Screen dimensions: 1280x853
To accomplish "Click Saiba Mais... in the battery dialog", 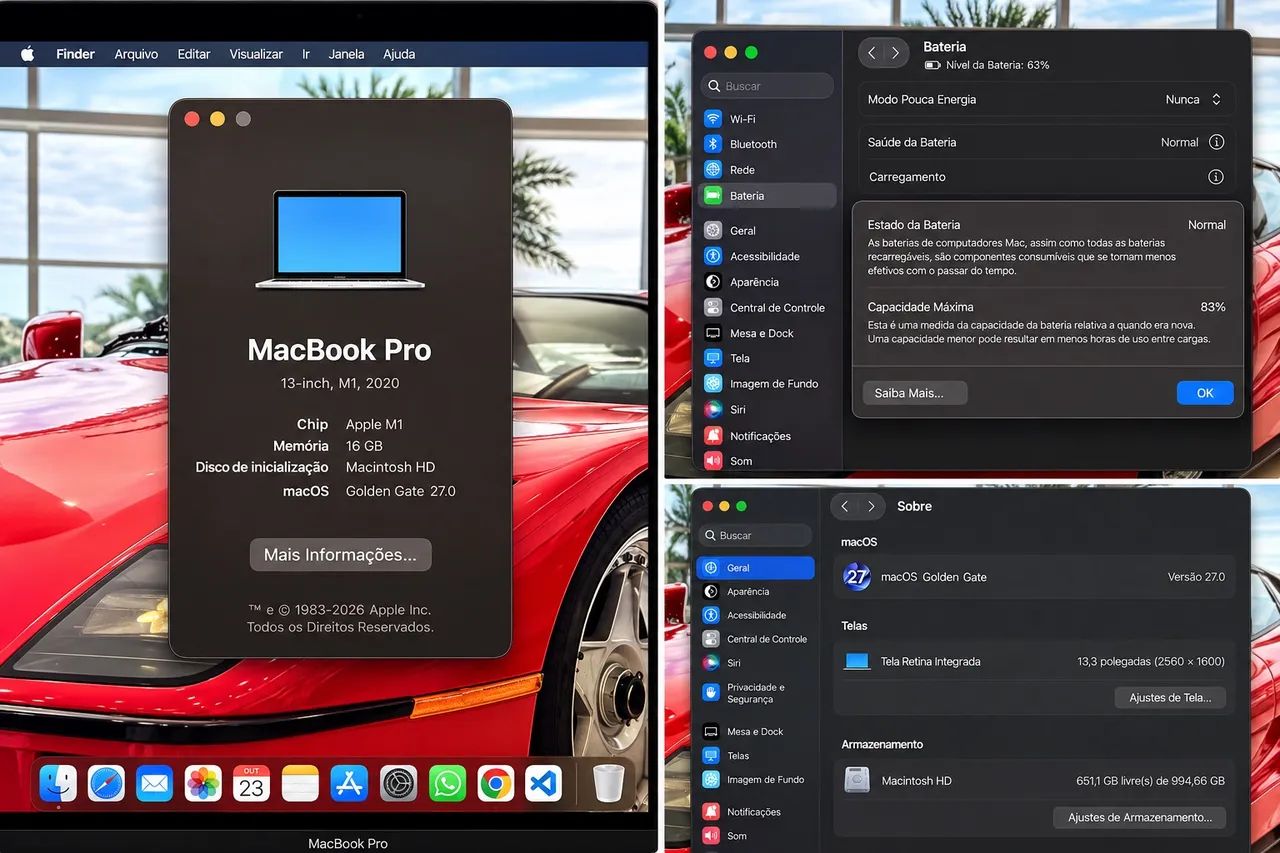I will click(915, 393).
